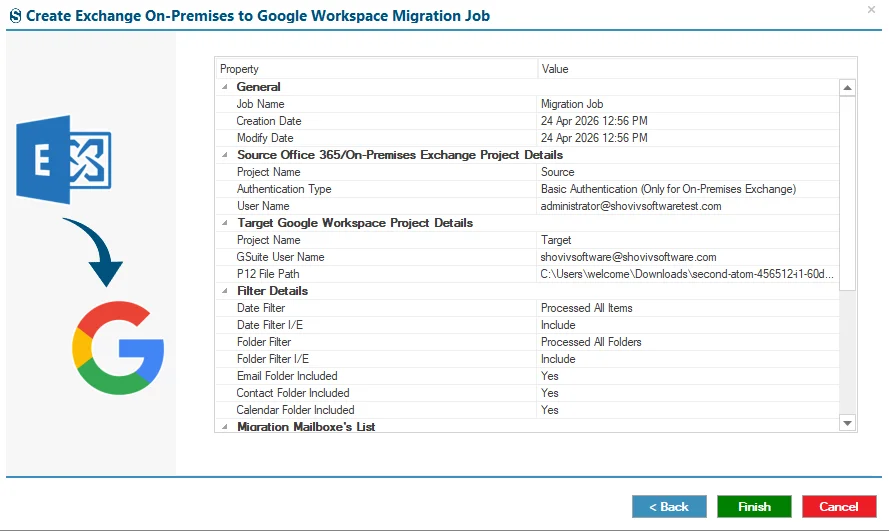Select the Project Name row valued Target

point(527,240)
